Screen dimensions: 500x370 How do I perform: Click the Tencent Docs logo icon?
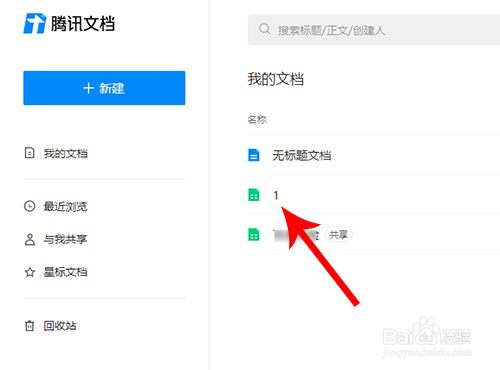[34, 23]
